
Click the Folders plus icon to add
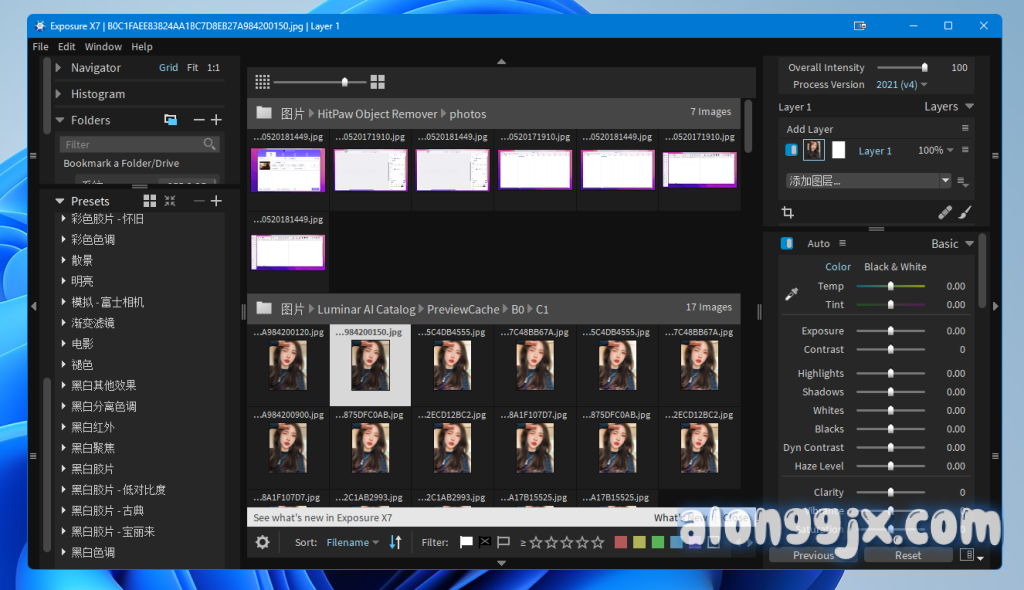(x=216, y=120)
